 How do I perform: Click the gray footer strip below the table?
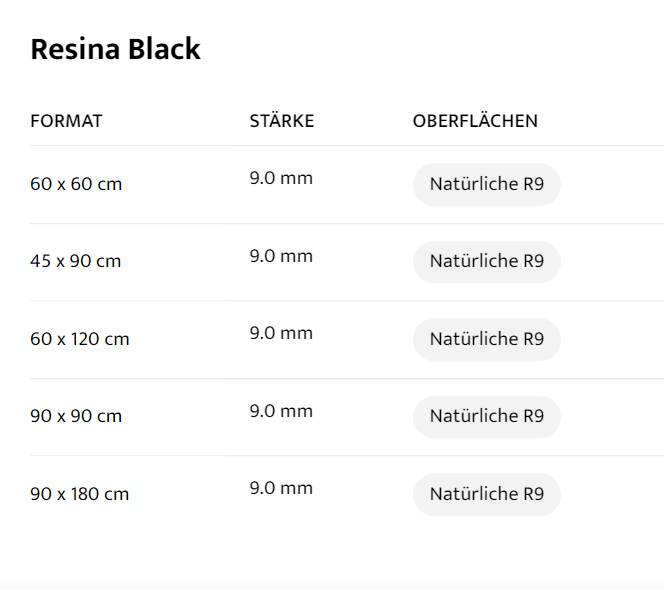[x=332, y=583]
